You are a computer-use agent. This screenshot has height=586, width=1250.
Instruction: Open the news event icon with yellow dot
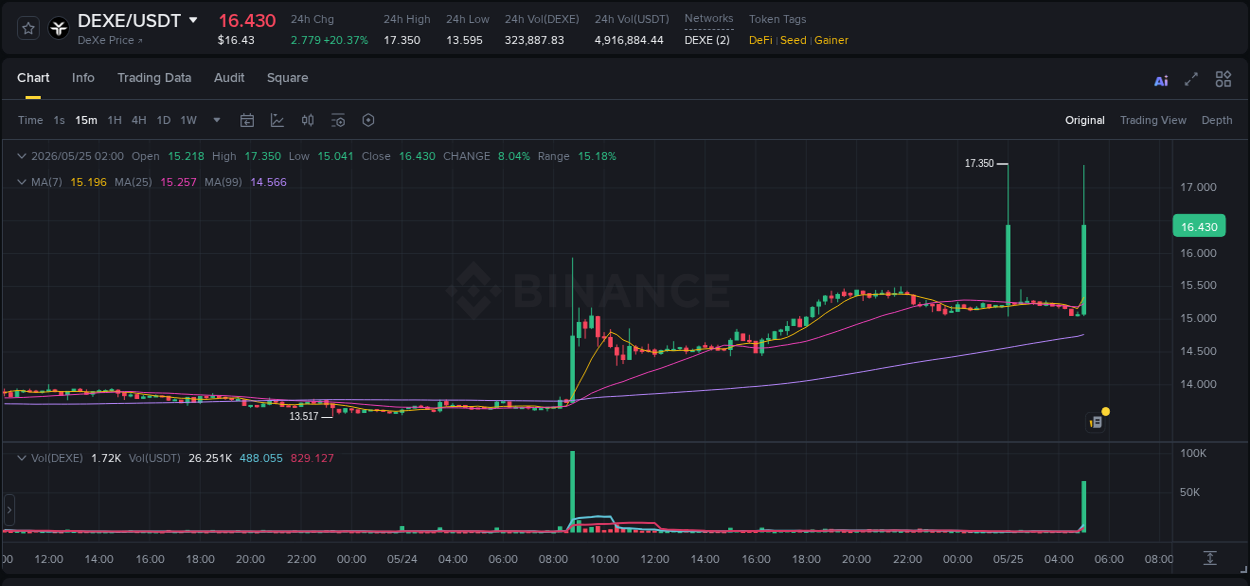point(1097,421)
